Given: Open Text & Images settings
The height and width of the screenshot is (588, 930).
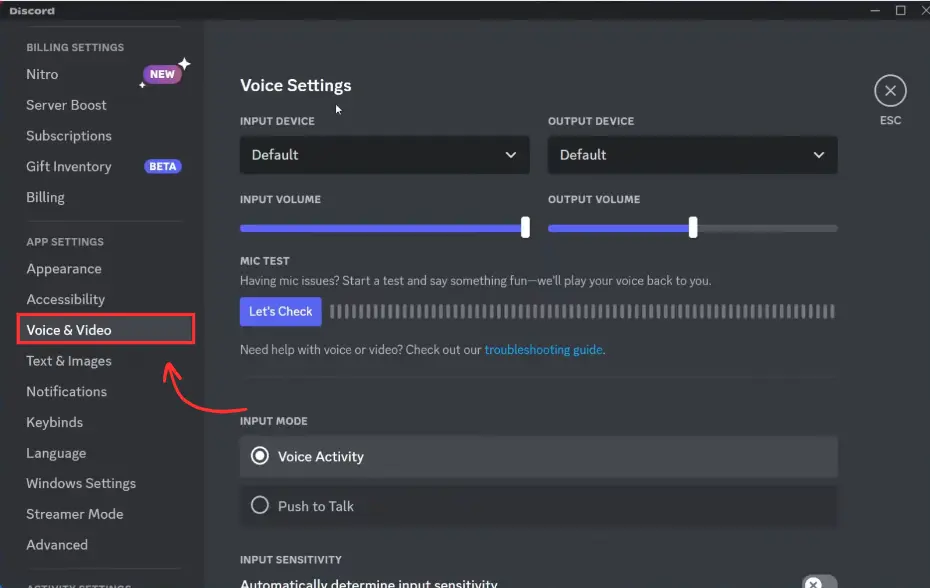Looking at the screenshot, I should (69, 361).
